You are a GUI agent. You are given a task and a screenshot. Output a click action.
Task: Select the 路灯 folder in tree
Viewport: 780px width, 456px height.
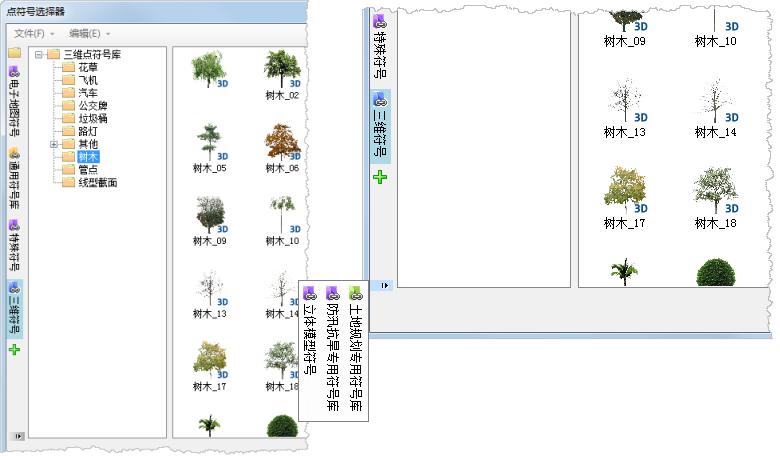tap(87, 130)
